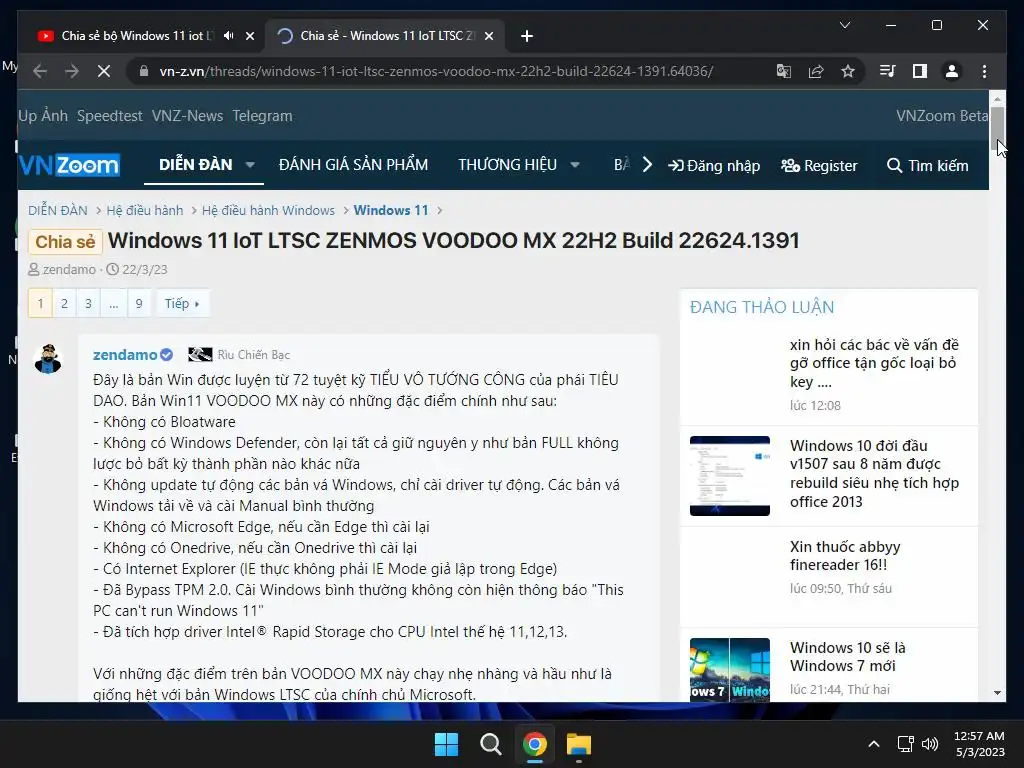
Task: Stop loading the page
Action: click(x=104, y=71)
